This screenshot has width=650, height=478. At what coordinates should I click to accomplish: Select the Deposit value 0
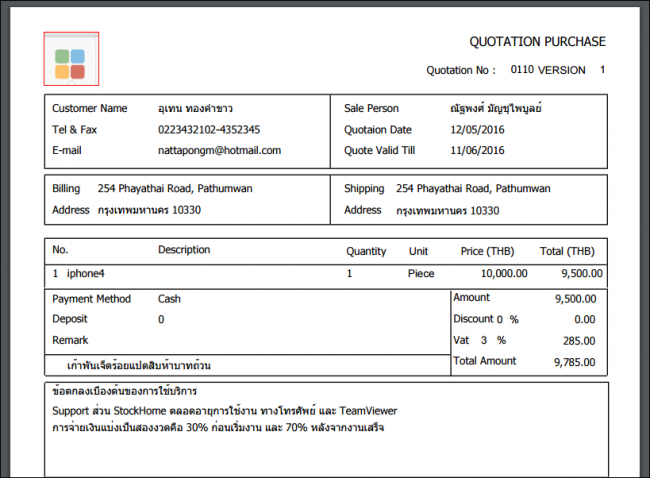point(161,320)
